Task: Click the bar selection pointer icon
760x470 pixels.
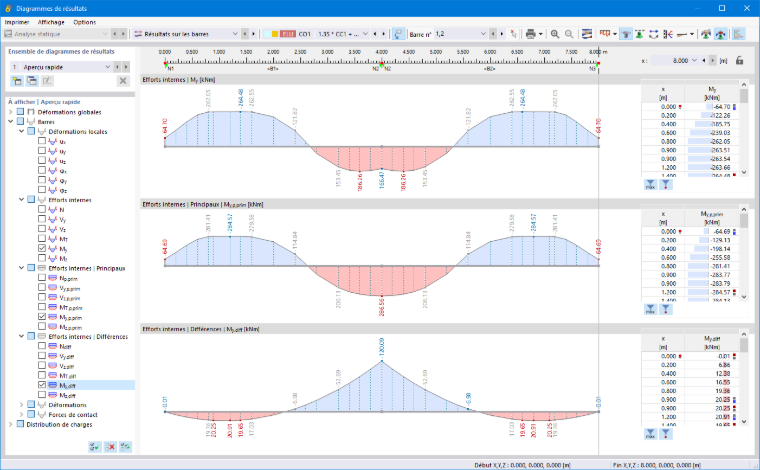Action: [514, 34]
